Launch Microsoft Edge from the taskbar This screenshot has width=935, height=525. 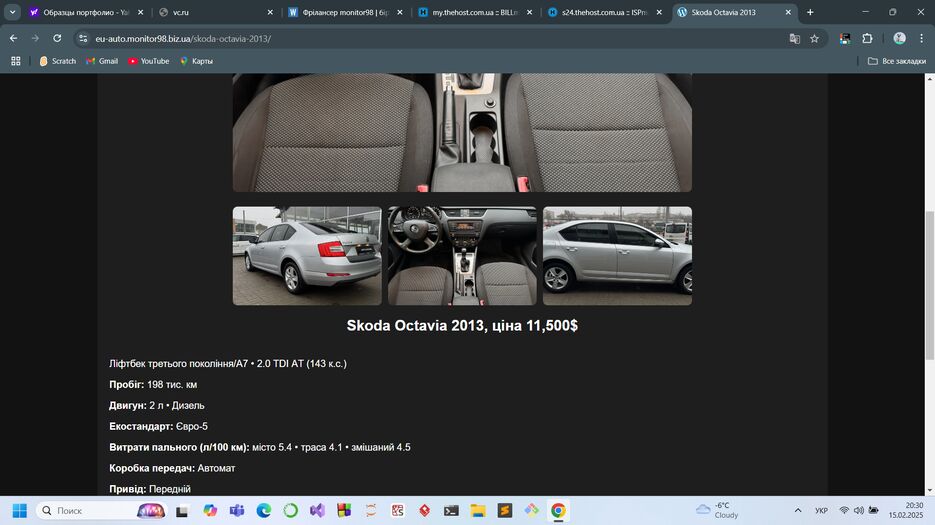pos(264,511)
